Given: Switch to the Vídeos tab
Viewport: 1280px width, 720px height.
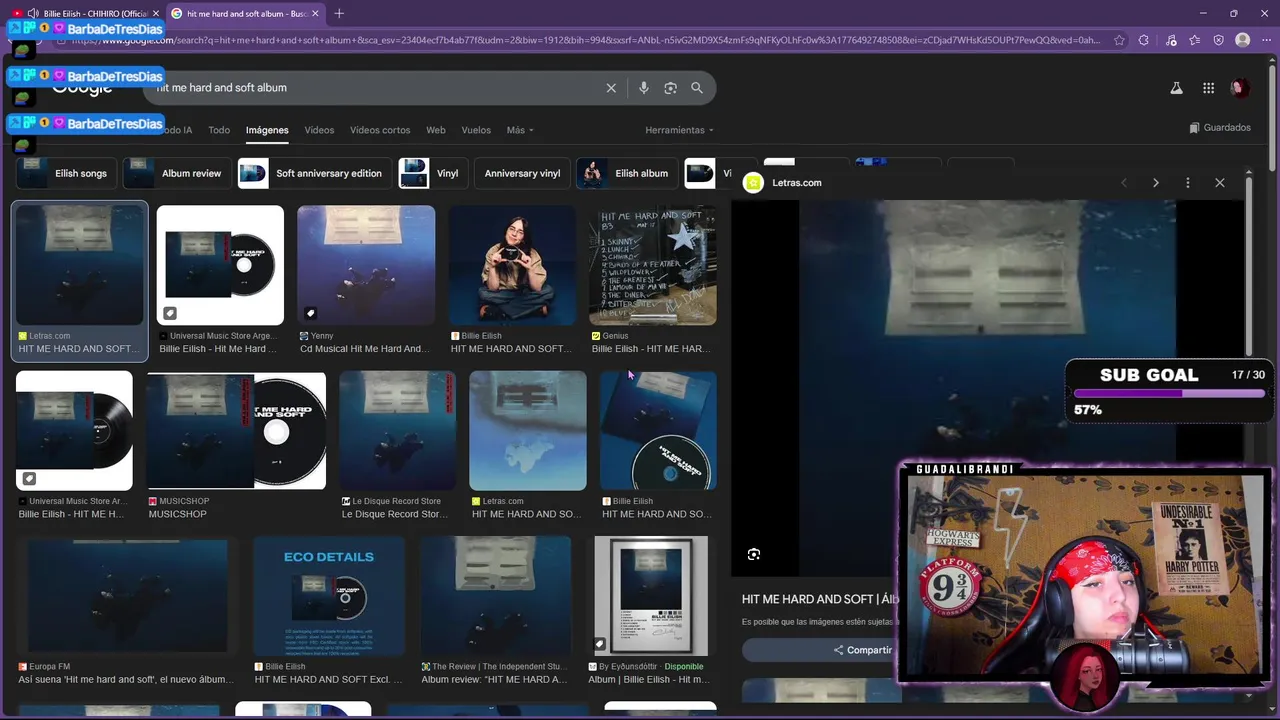Looking at the screenshot, I should click(x=319, y=130).
